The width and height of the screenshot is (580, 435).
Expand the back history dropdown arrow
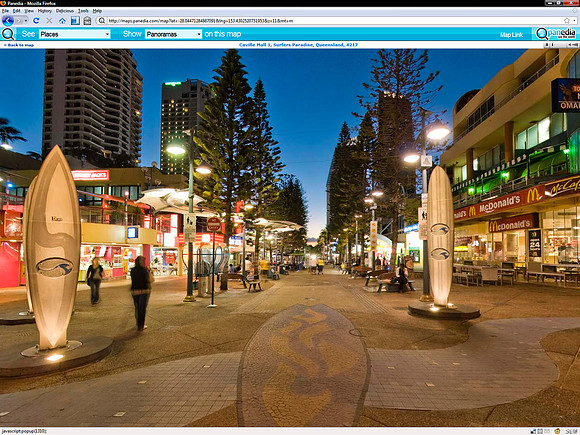click(25, 21)
